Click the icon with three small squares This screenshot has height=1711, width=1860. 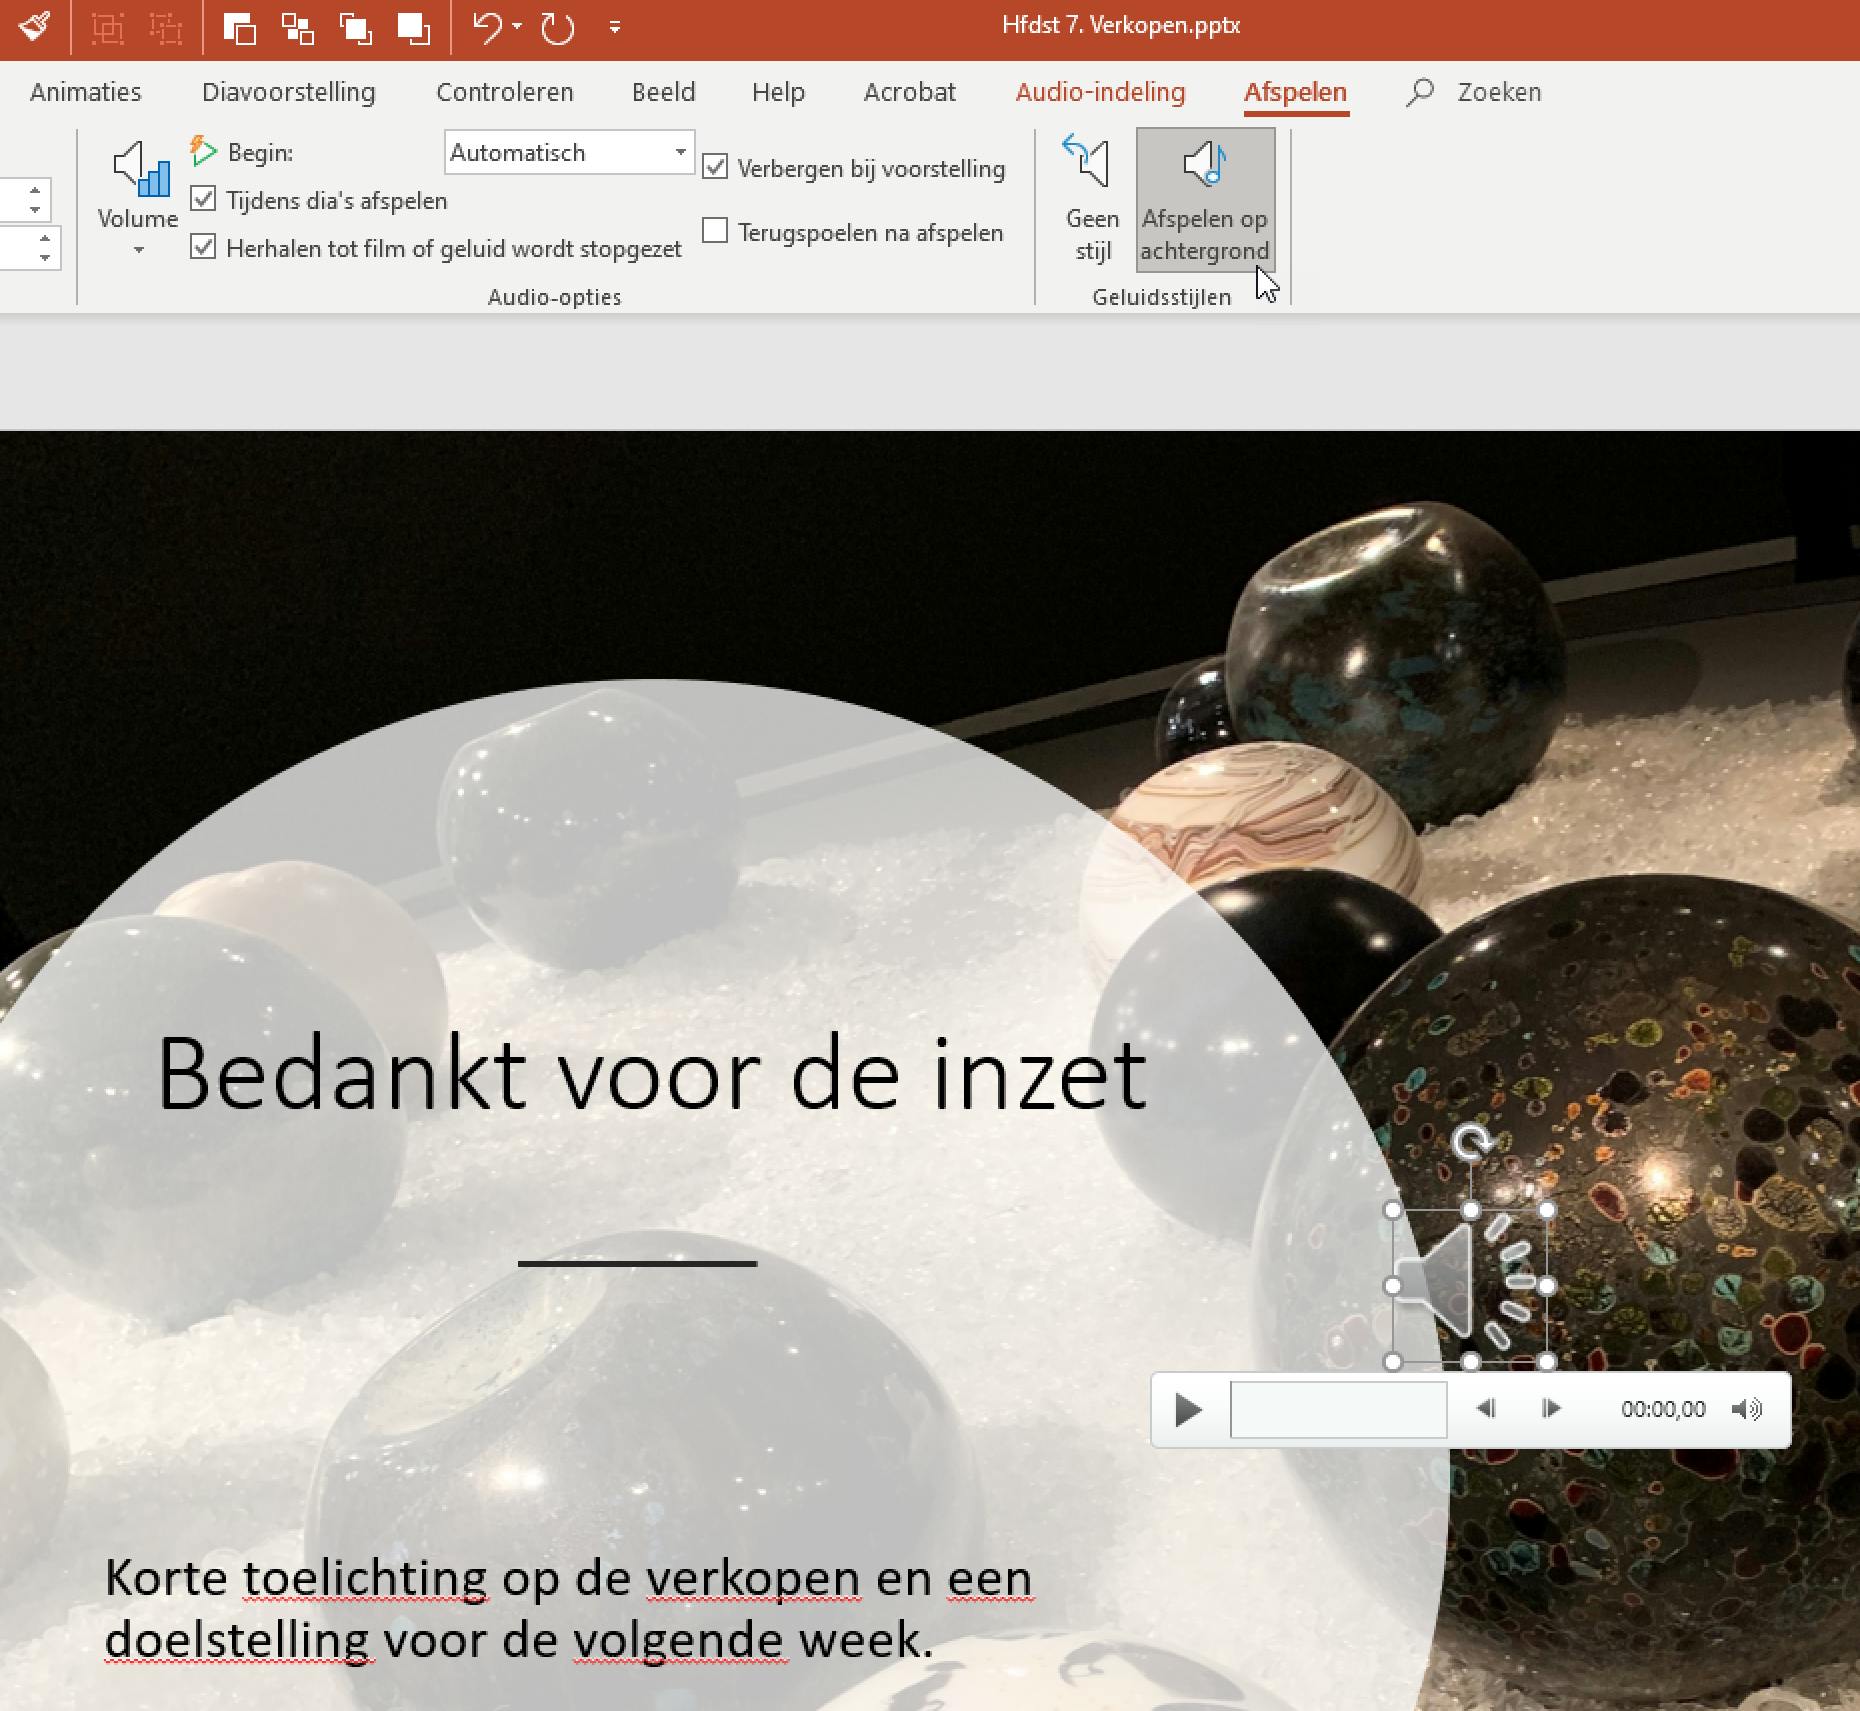[297, 28]
